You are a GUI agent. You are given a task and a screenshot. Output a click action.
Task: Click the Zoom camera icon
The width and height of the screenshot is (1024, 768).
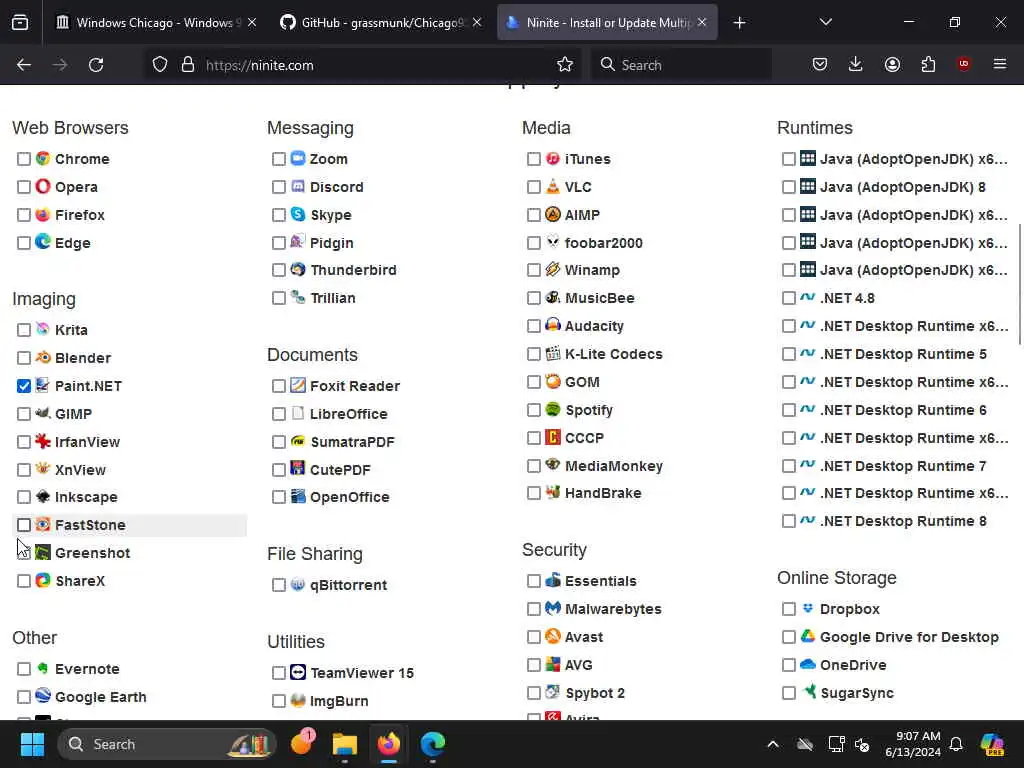pos(298,159)
